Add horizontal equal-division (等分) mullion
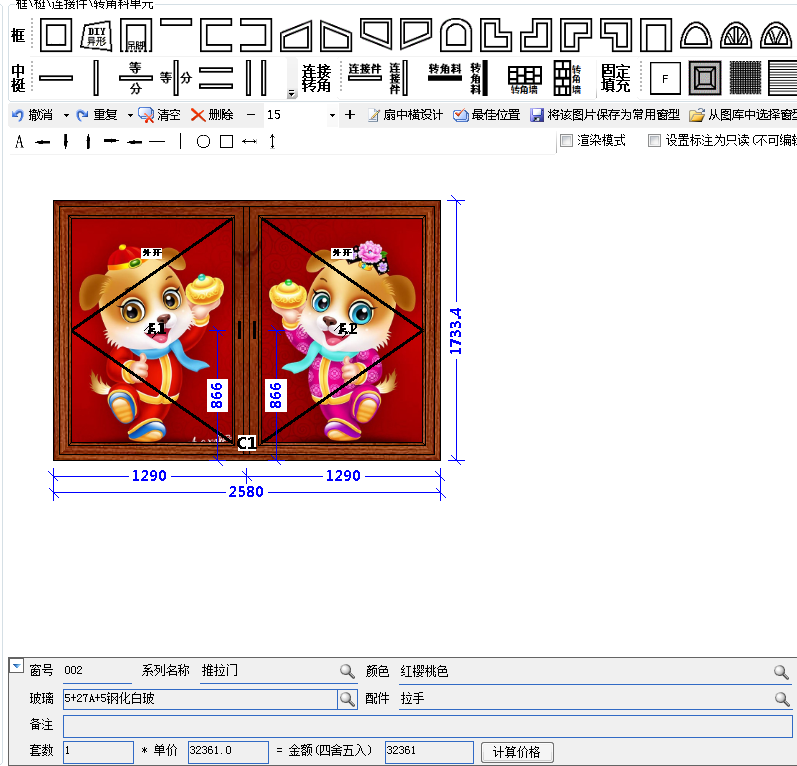The height and width of the screenshot is (766, 797). pyautogui.click(x=135, y=78)
